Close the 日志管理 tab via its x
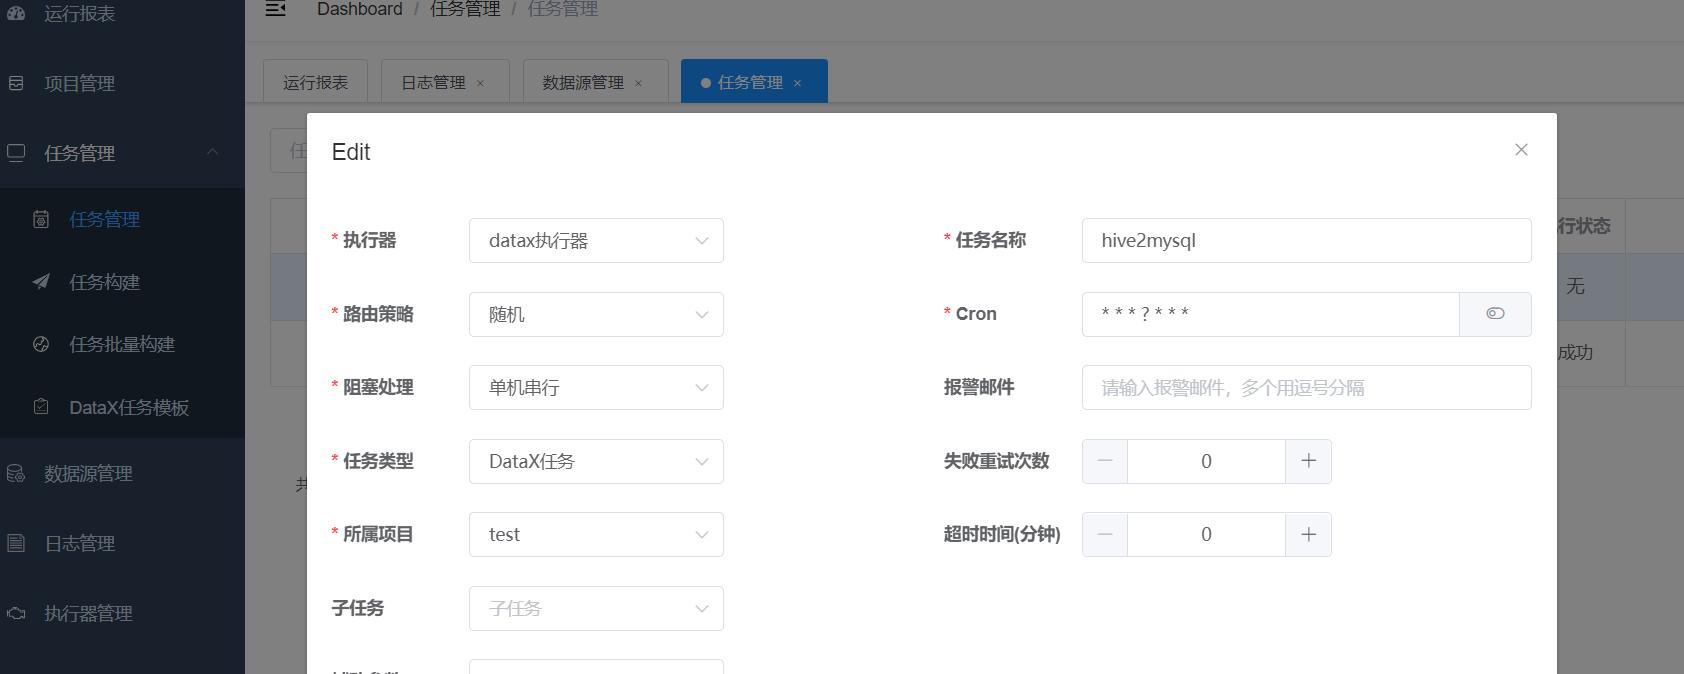 tap(480, 83)
